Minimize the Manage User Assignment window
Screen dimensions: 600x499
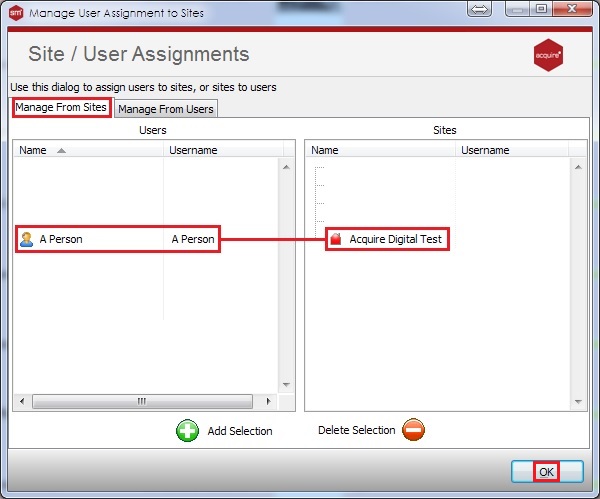click(517, 9)
